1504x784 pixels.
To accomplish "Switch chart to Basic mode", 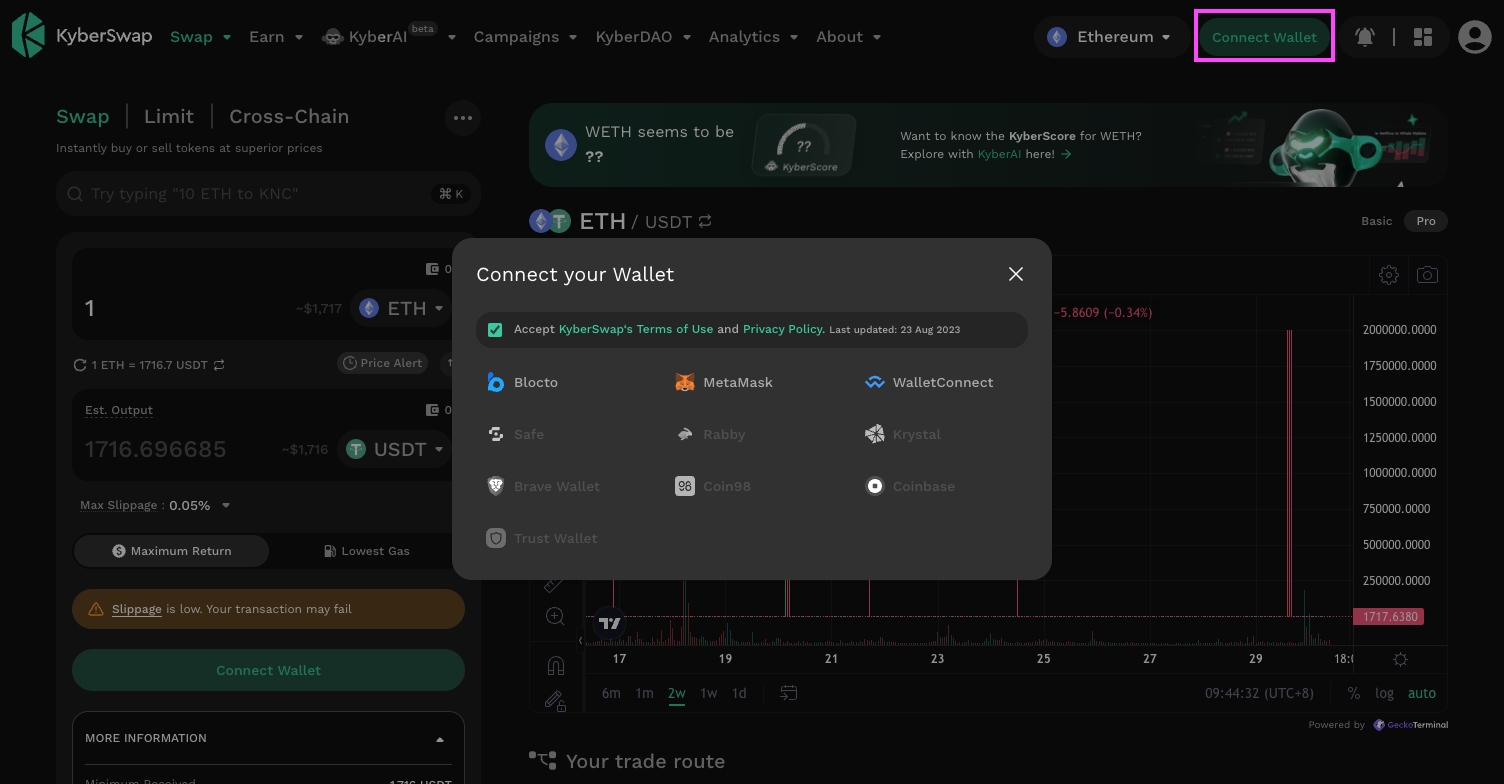I will pos(1376,221).
